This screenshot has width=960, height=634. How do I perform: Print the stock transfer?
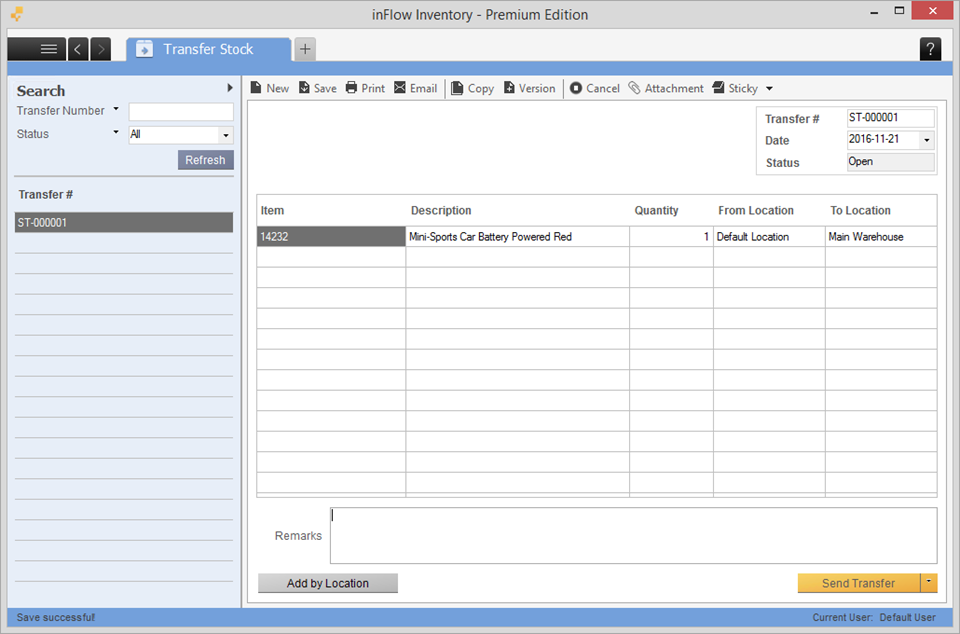click(x=365, y=88)
